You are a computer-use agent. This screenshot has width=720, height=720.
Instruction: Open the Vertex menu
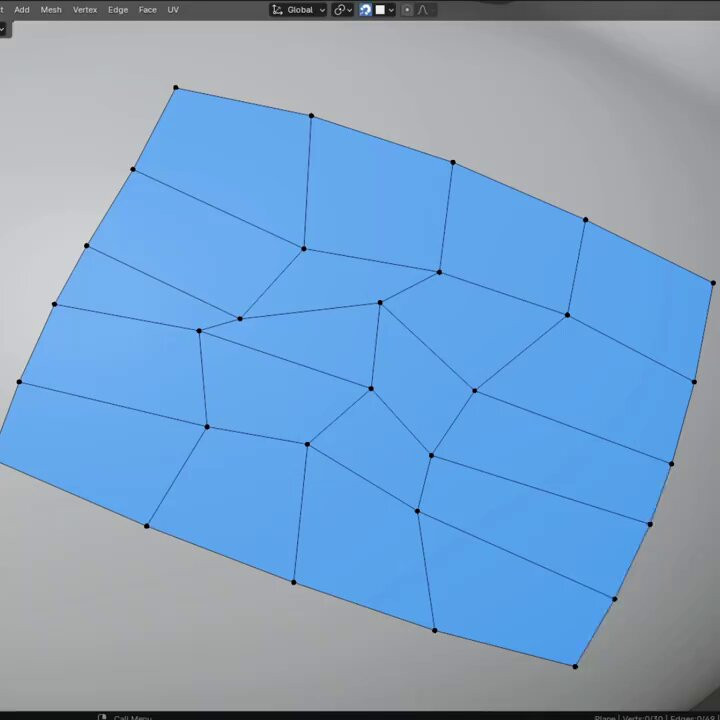pyautogui.click(x=85, y=10)
